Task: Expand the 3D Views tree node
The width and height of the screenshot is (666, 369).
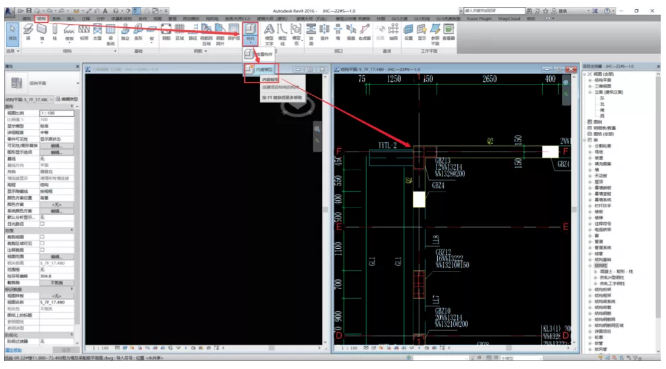Action: (x=590, y=86)
